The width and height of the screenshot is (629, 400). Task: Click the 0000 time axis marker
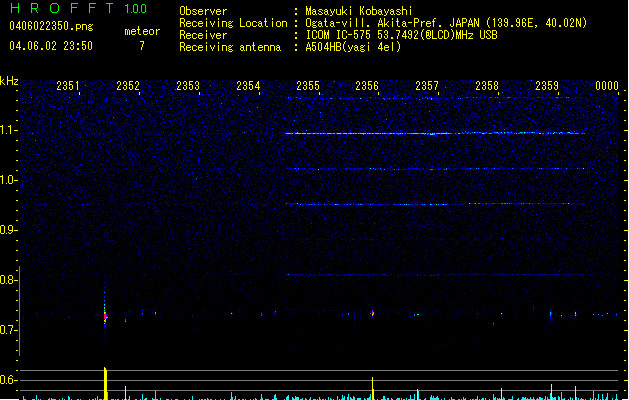tap(607, 86)
